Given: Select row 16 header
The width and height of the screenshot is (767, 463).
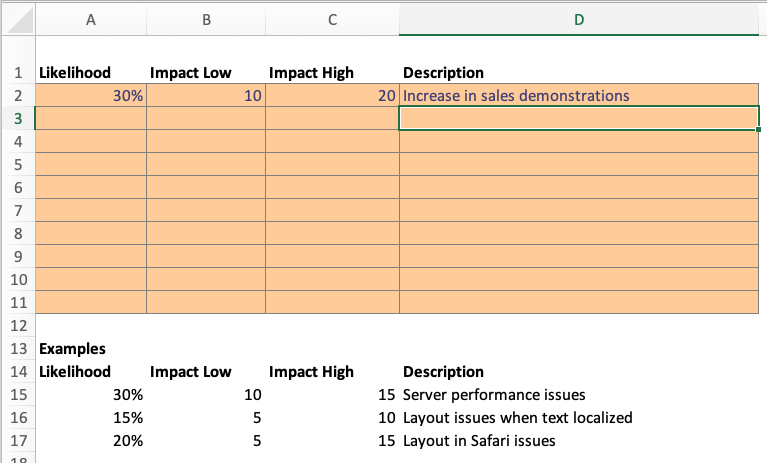Looking at the screenshot, I should click(x=18, y=418).
